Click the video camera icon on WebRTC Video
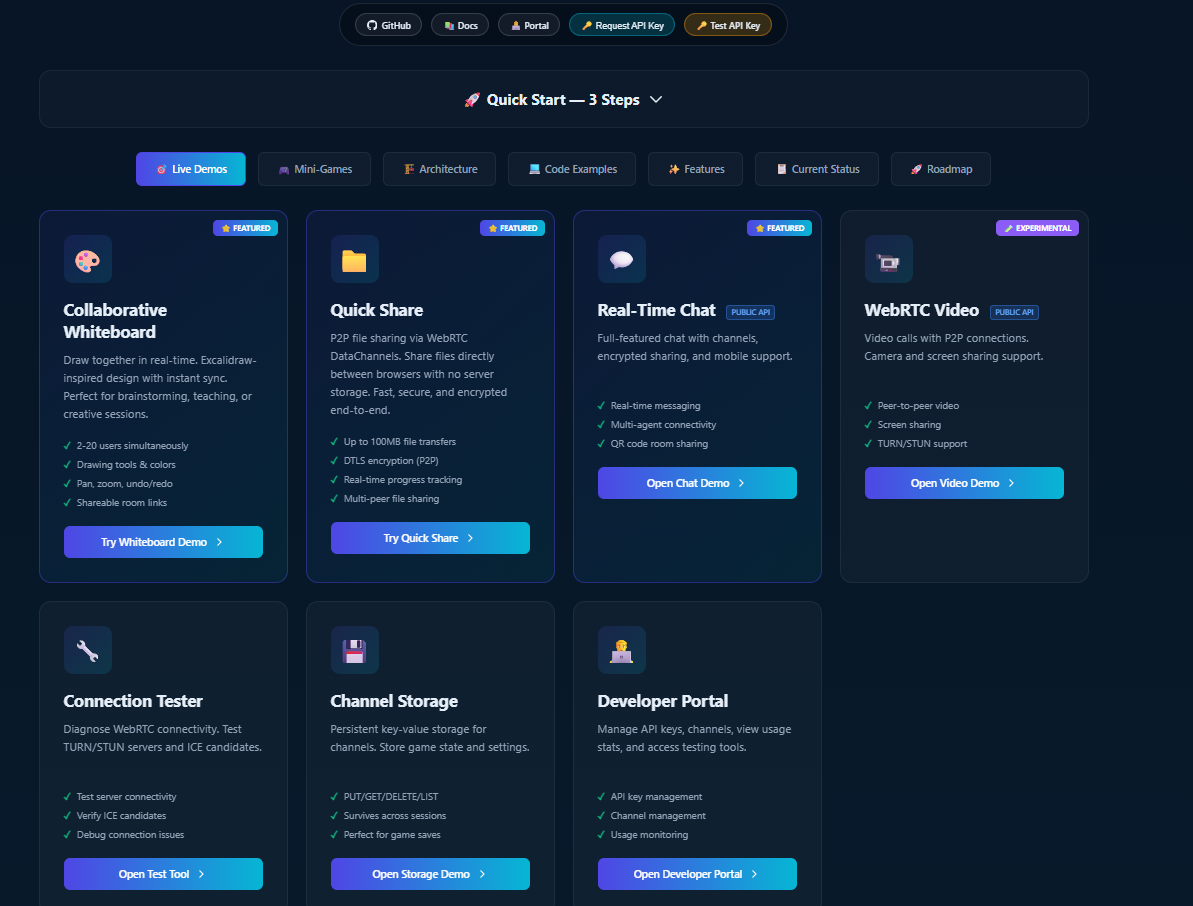Image resolution: width=1193 pixels, height=906 pixels. 888,258
